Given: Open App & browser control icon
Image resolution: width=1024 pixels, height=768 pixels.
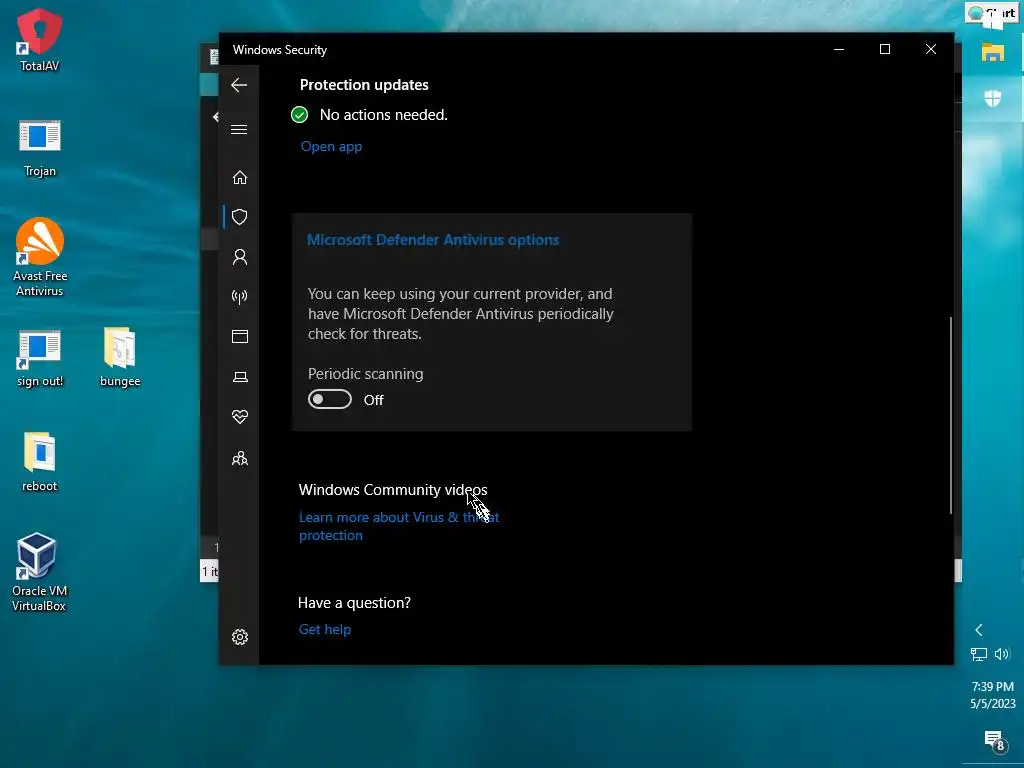Looking at the screenshot, I should click(x=240, y=336).
